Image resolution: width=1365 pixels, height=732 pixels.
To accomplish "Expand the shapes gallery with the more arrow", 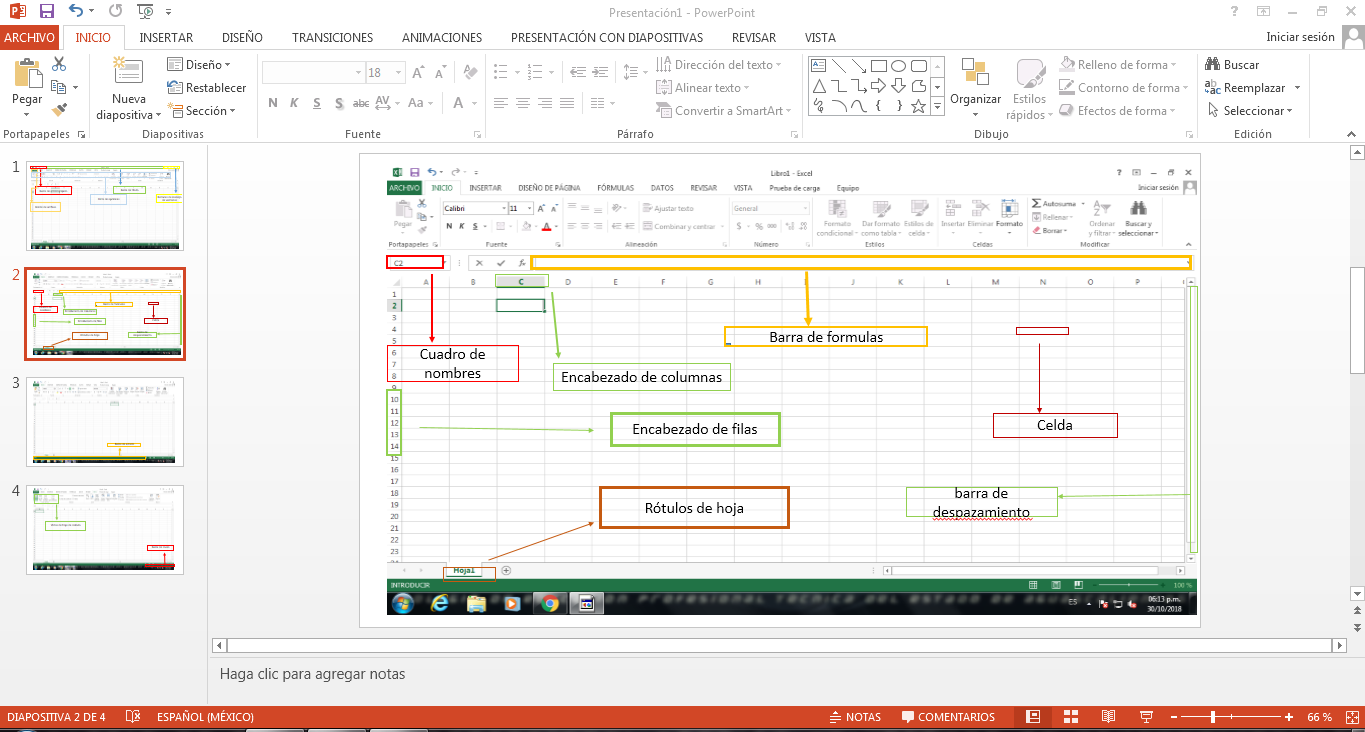I will click(x=937, y=104).
